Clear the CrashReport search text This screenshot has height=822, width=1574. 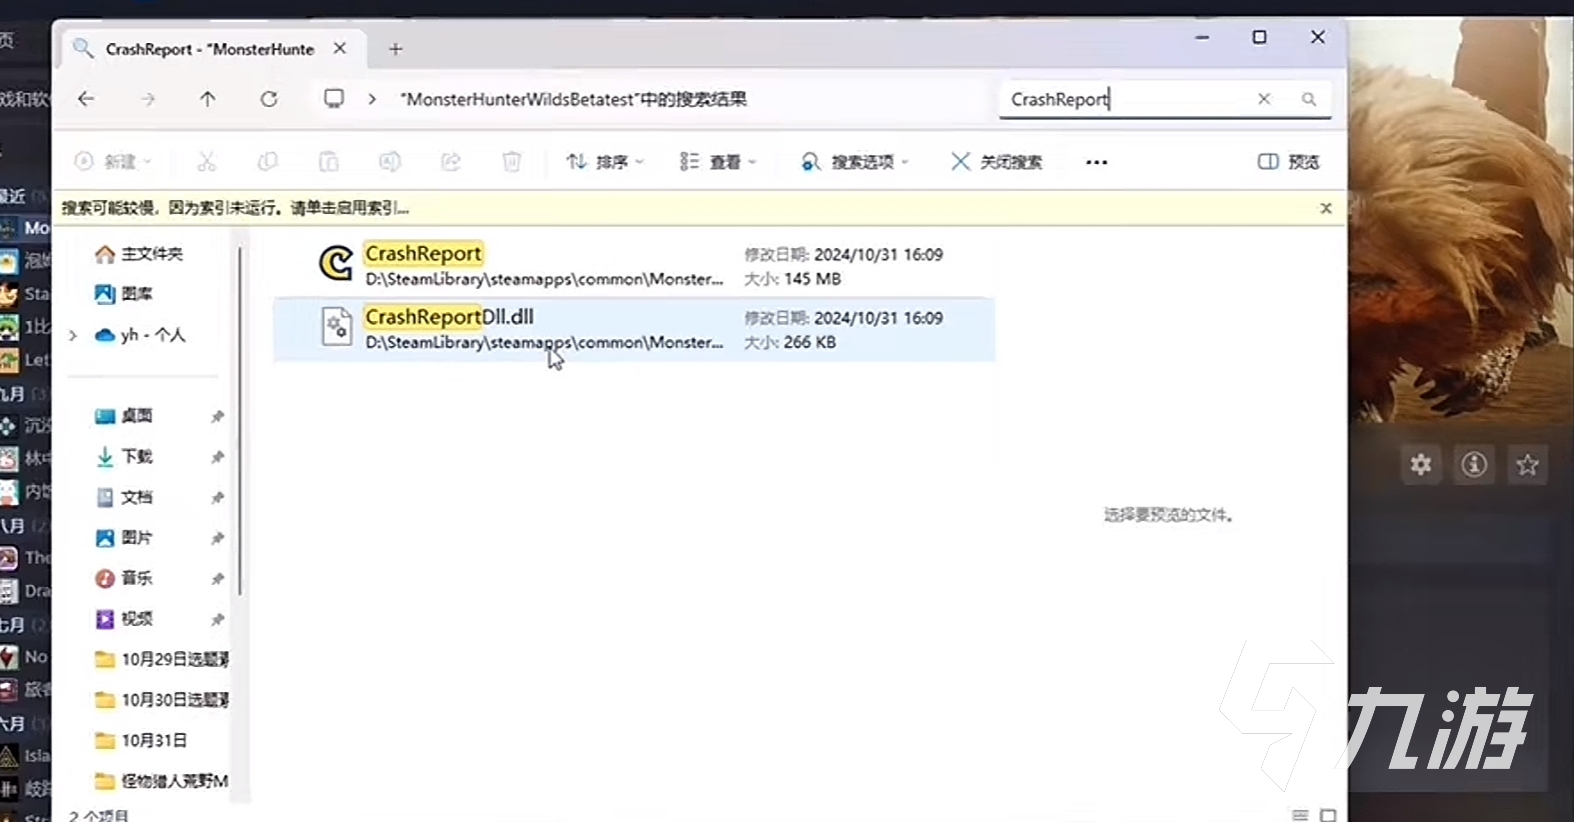pyautogui.click(x=1264, y=99)
